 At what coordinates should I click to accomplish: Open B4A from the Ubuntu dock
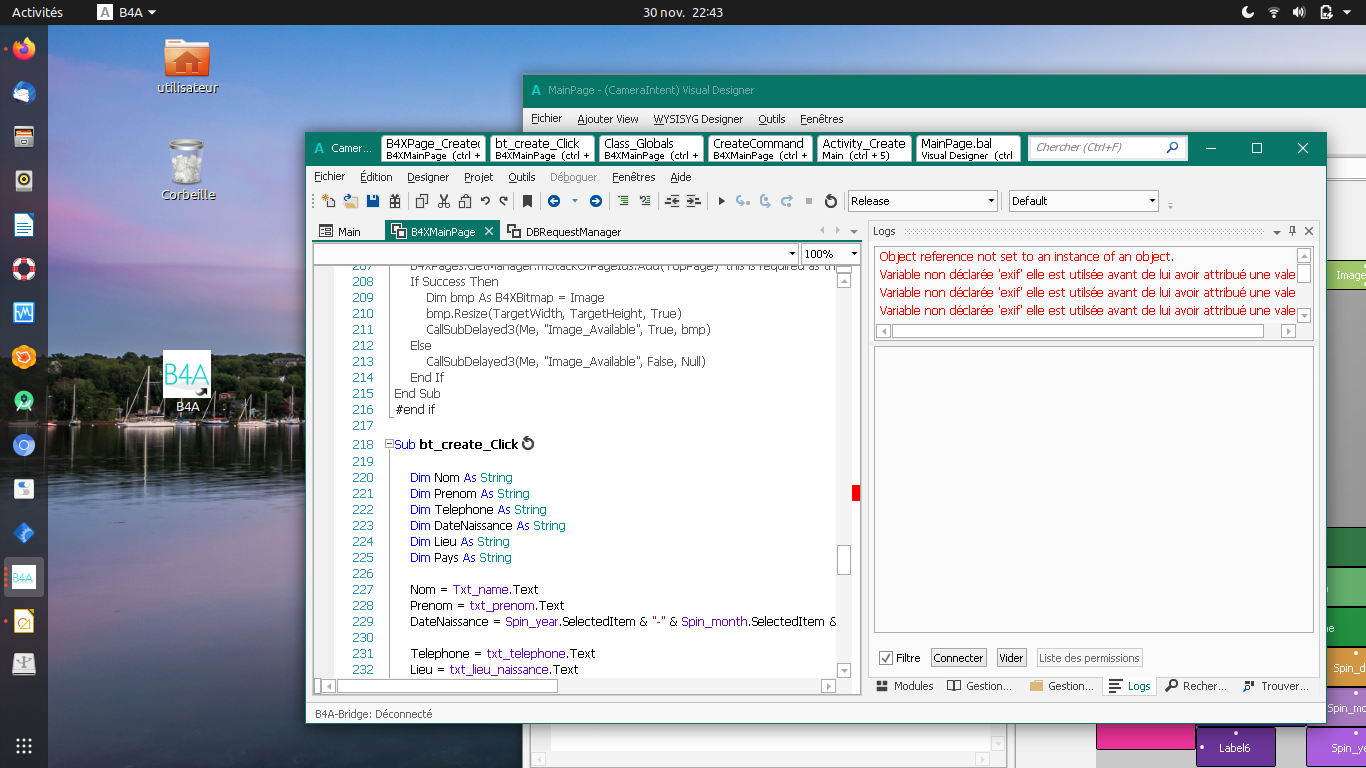point(23,577)
